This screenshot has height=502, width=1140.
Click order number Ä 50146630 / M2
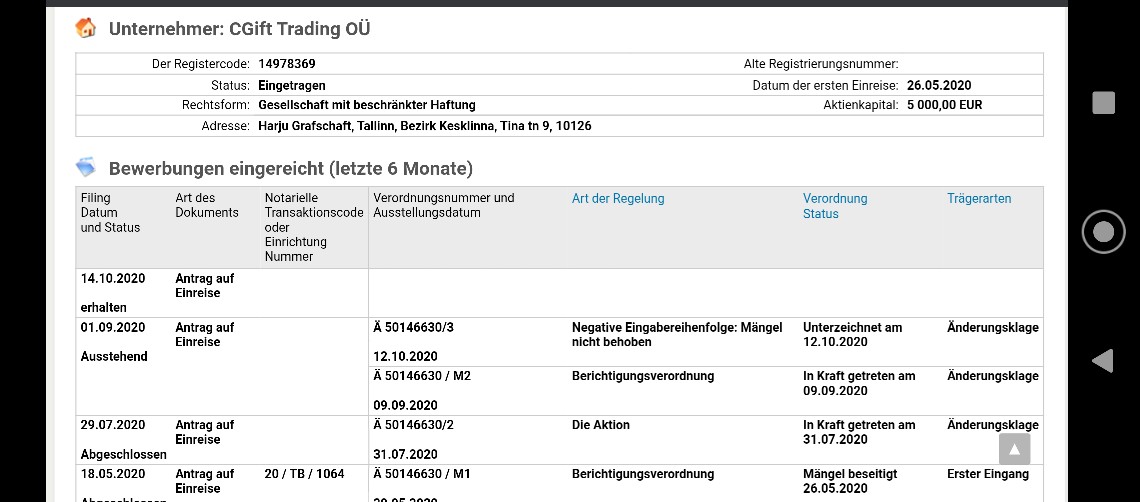422,376
